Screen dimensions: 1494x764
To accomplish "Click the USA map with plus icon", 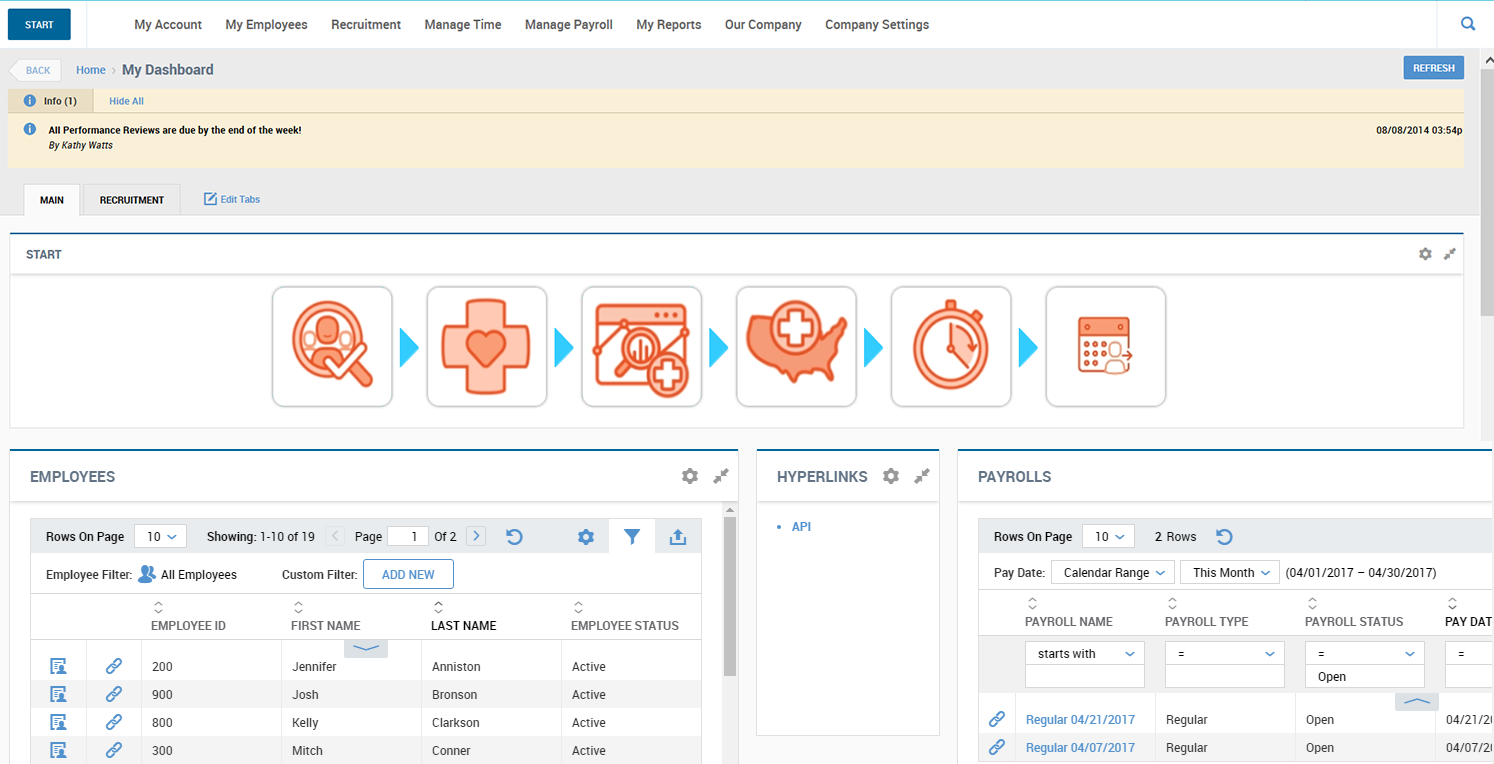I will click(x=796, y=347).
